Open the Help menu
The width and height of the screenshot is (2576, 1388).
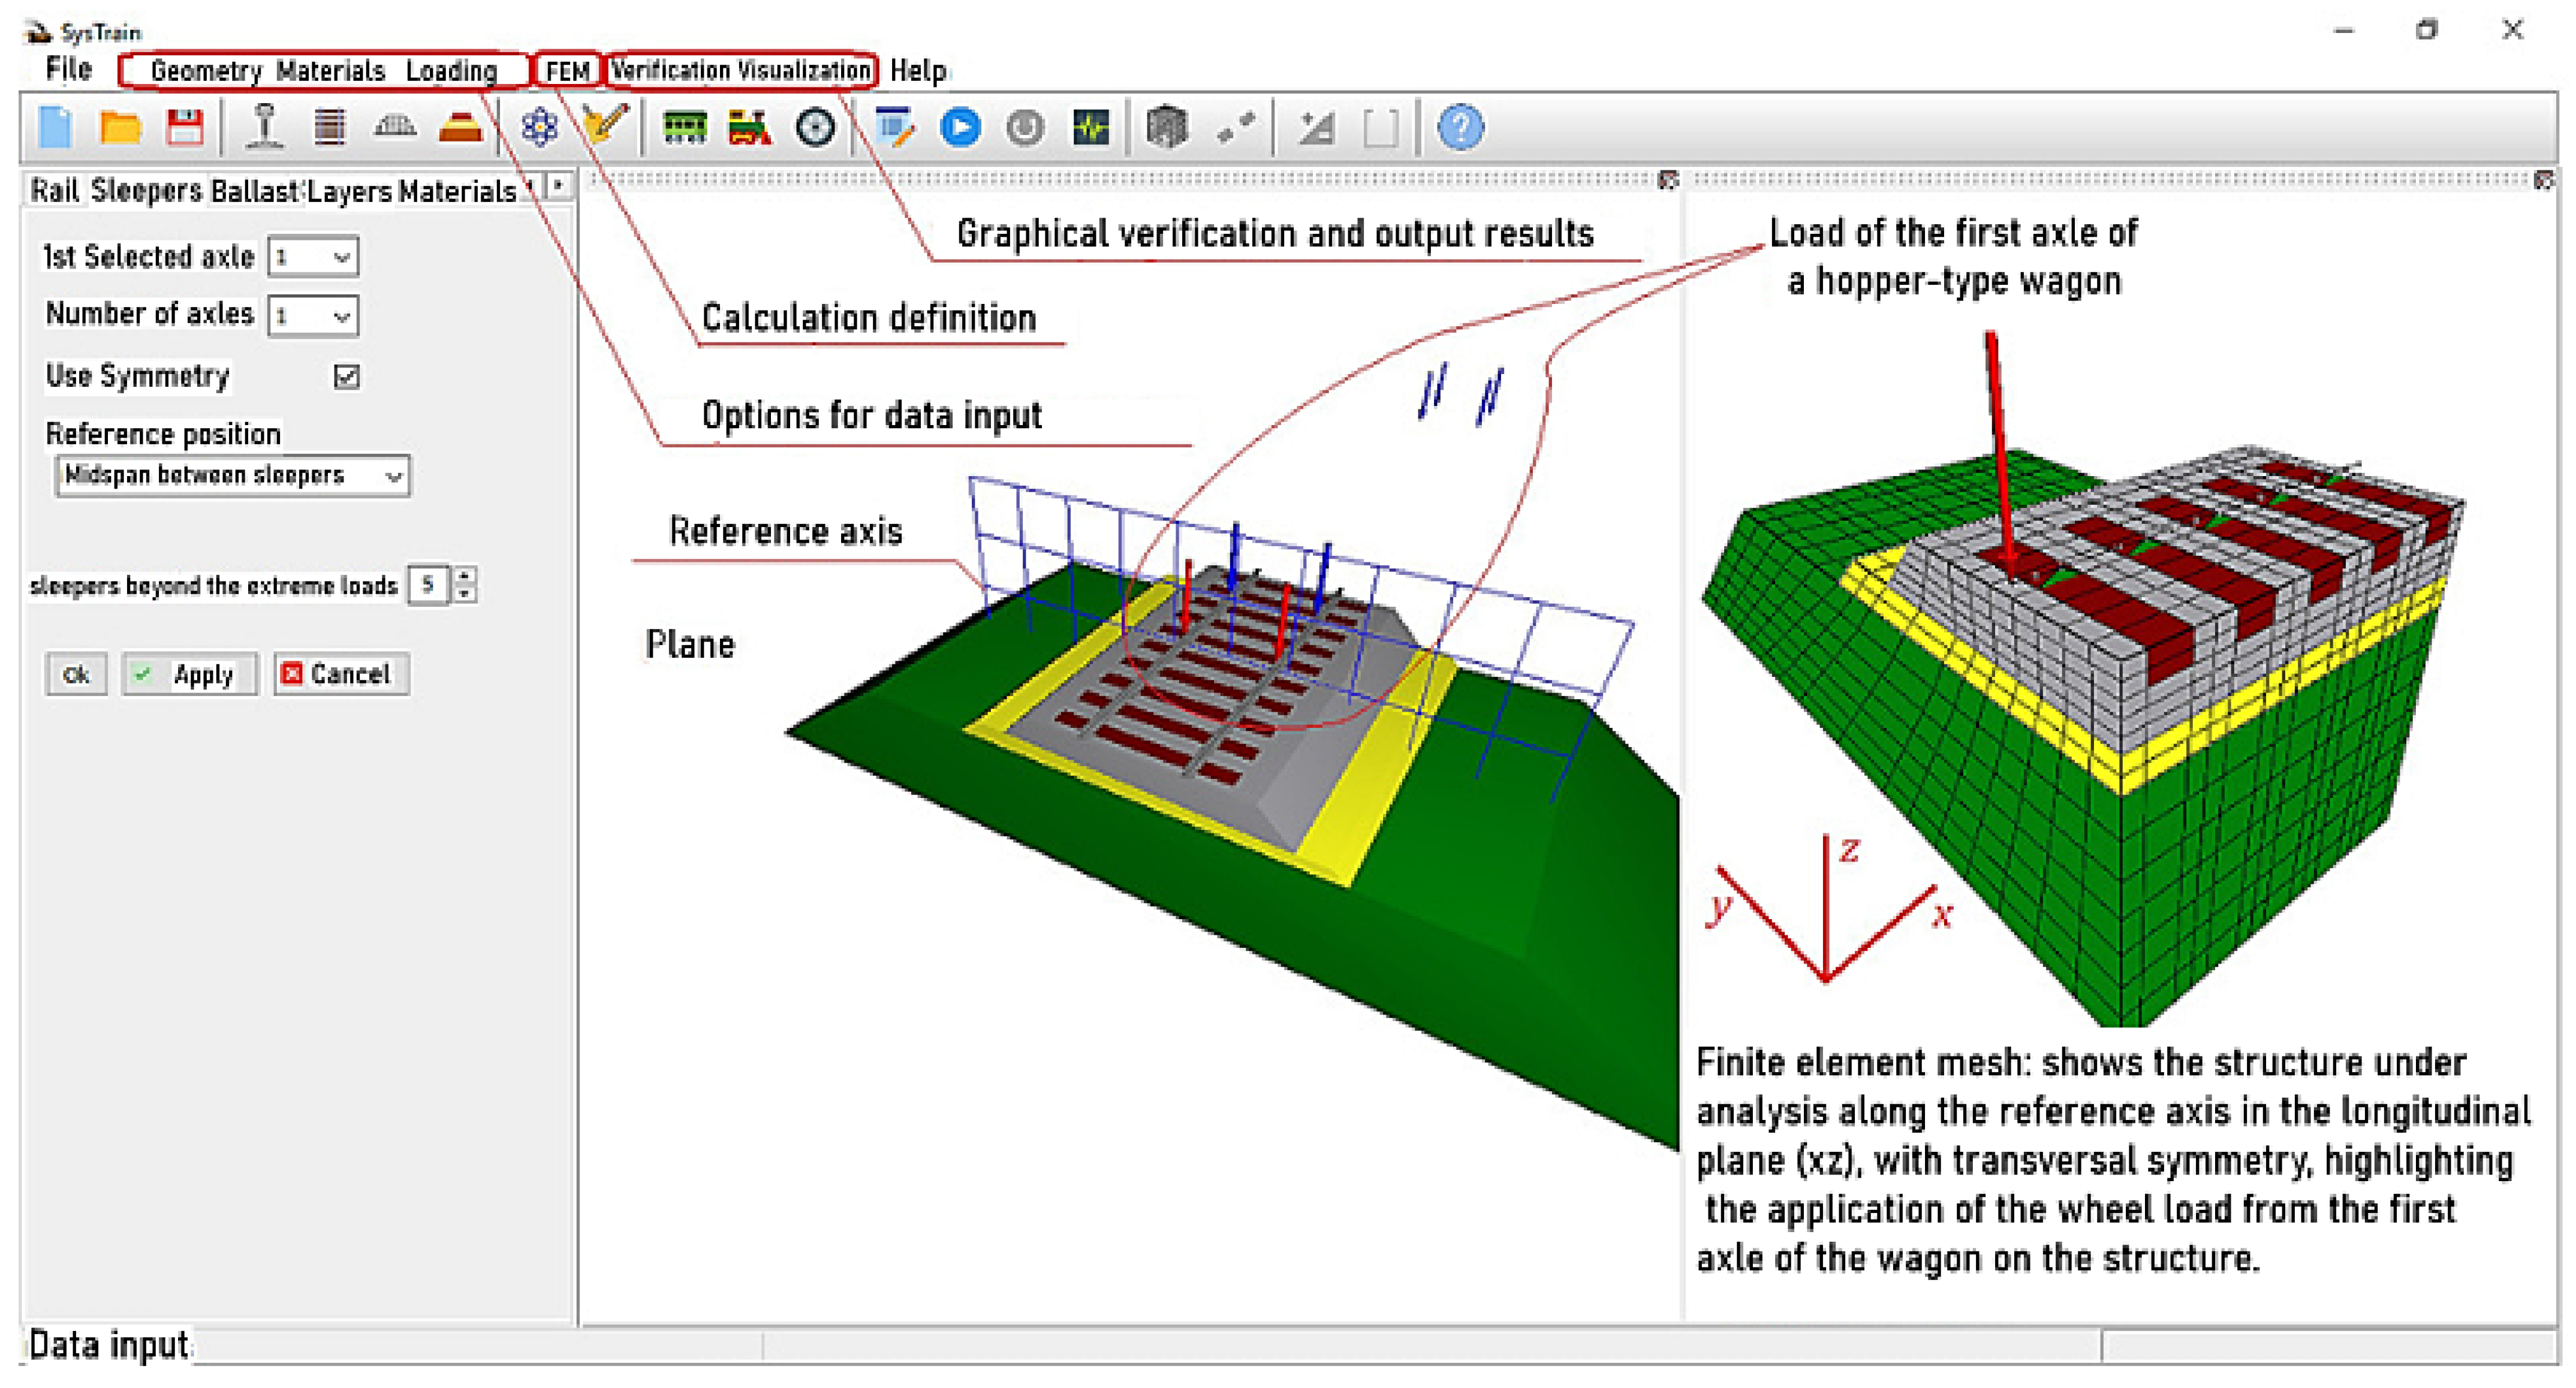(918, 71)
